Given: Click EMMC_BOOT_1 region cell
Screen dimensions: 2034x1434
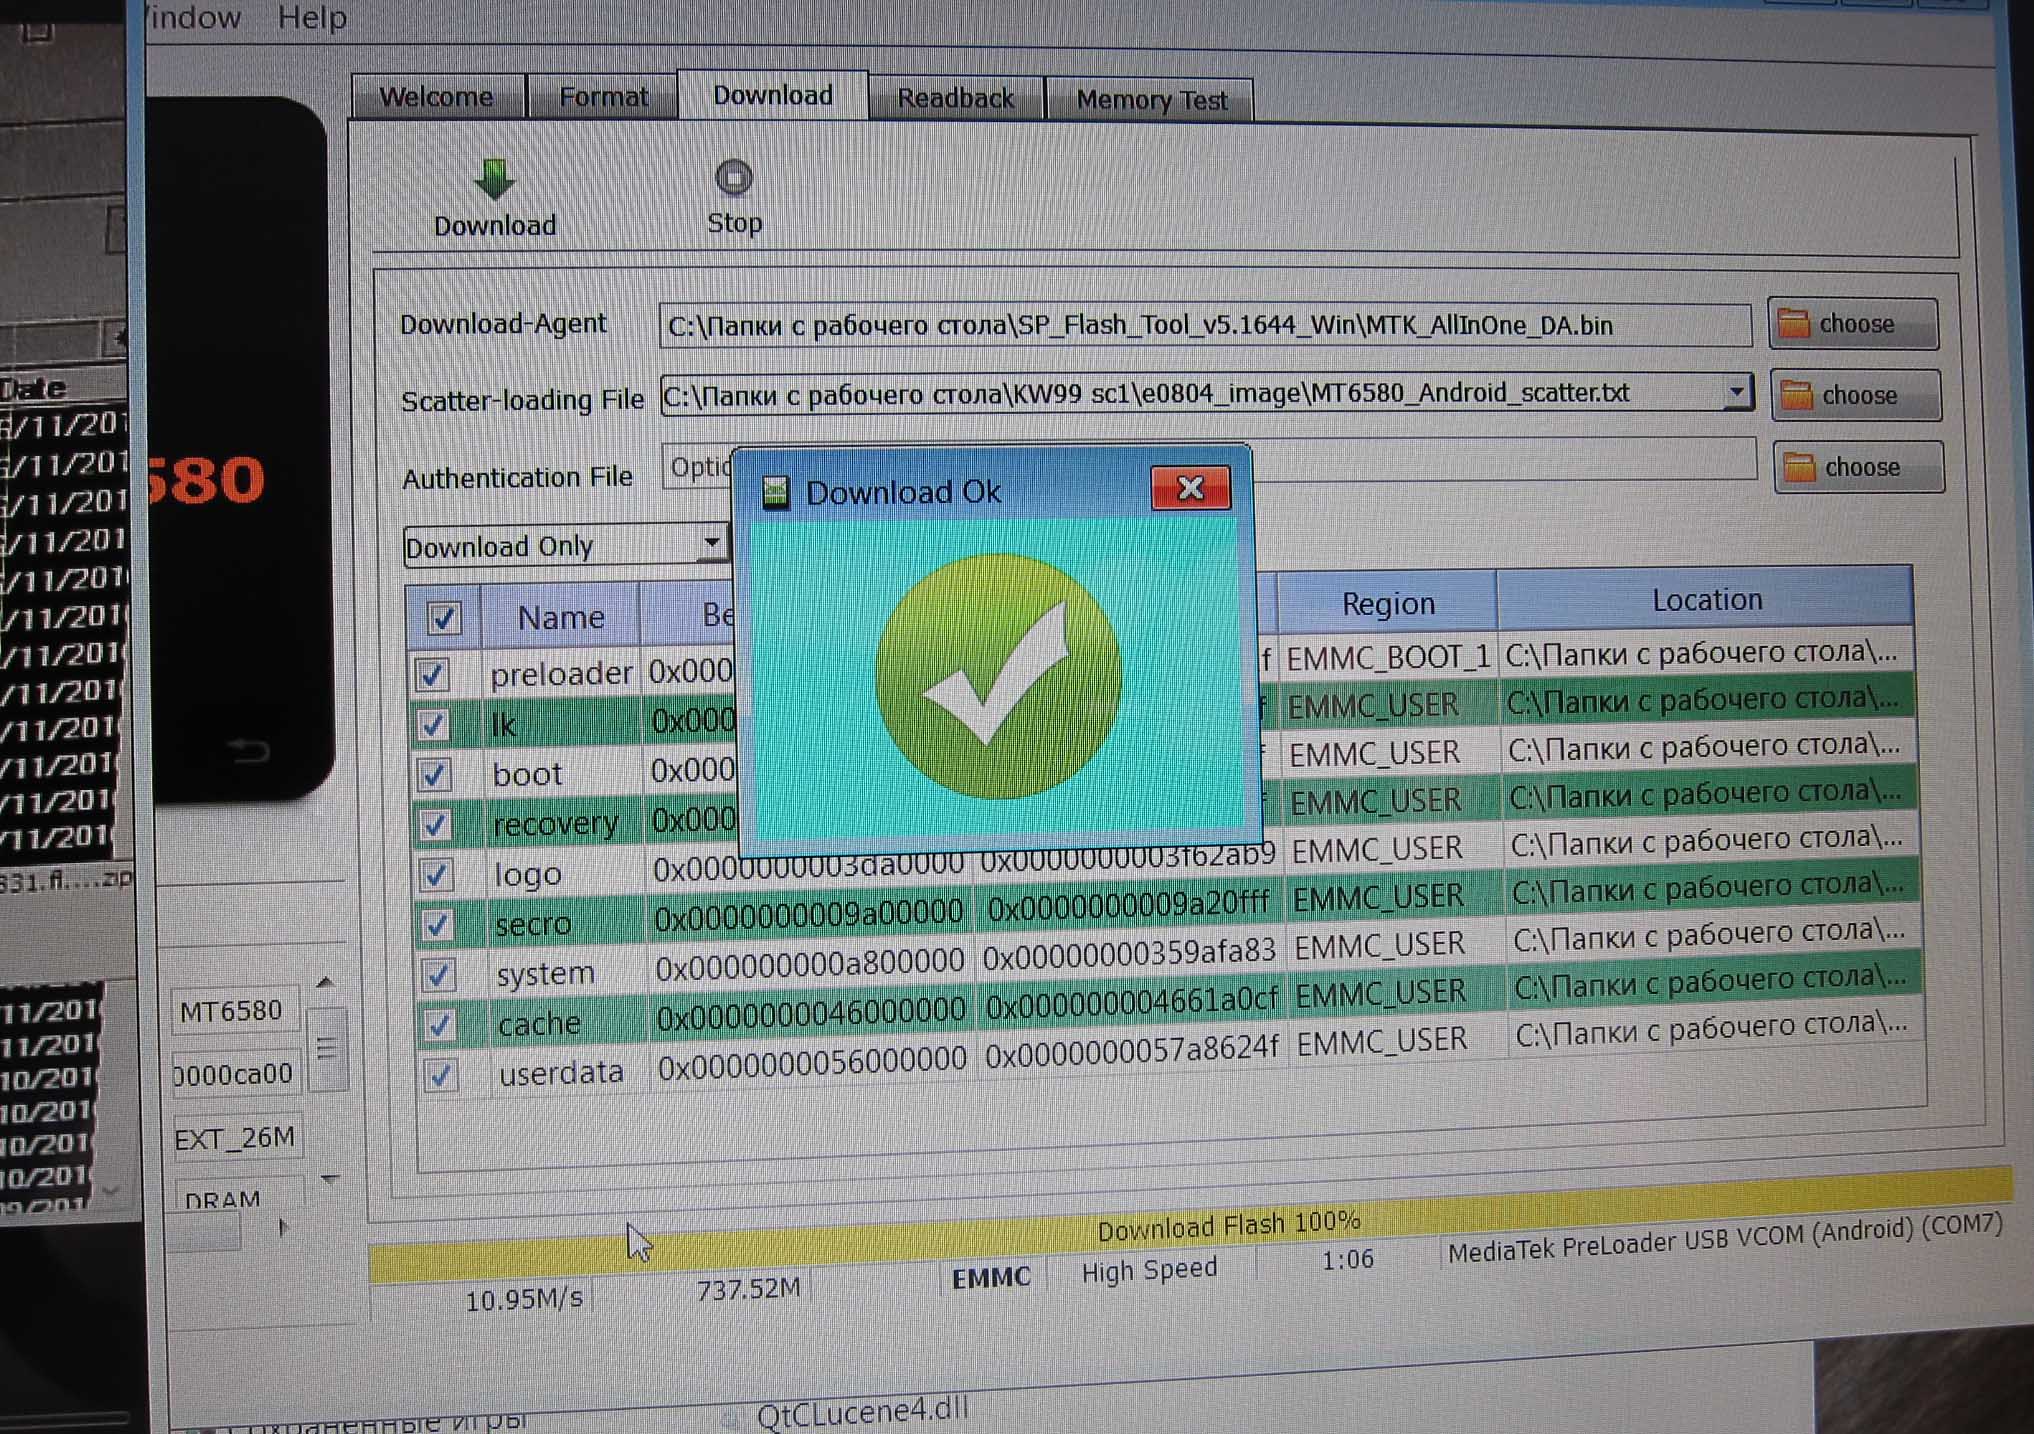Looking at the screenshot, I should [1387, 657].
